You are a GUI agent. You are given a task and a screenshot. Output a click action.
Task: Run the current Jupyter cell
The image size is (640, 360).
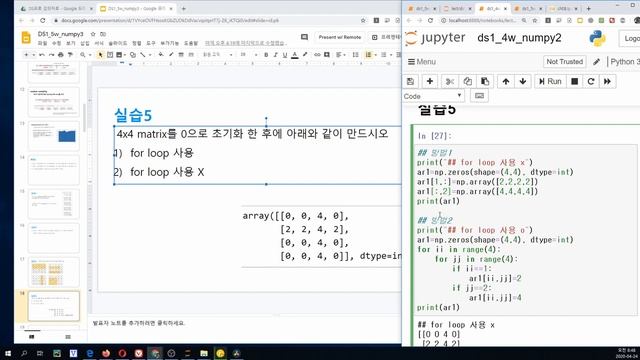coord(550,82)
